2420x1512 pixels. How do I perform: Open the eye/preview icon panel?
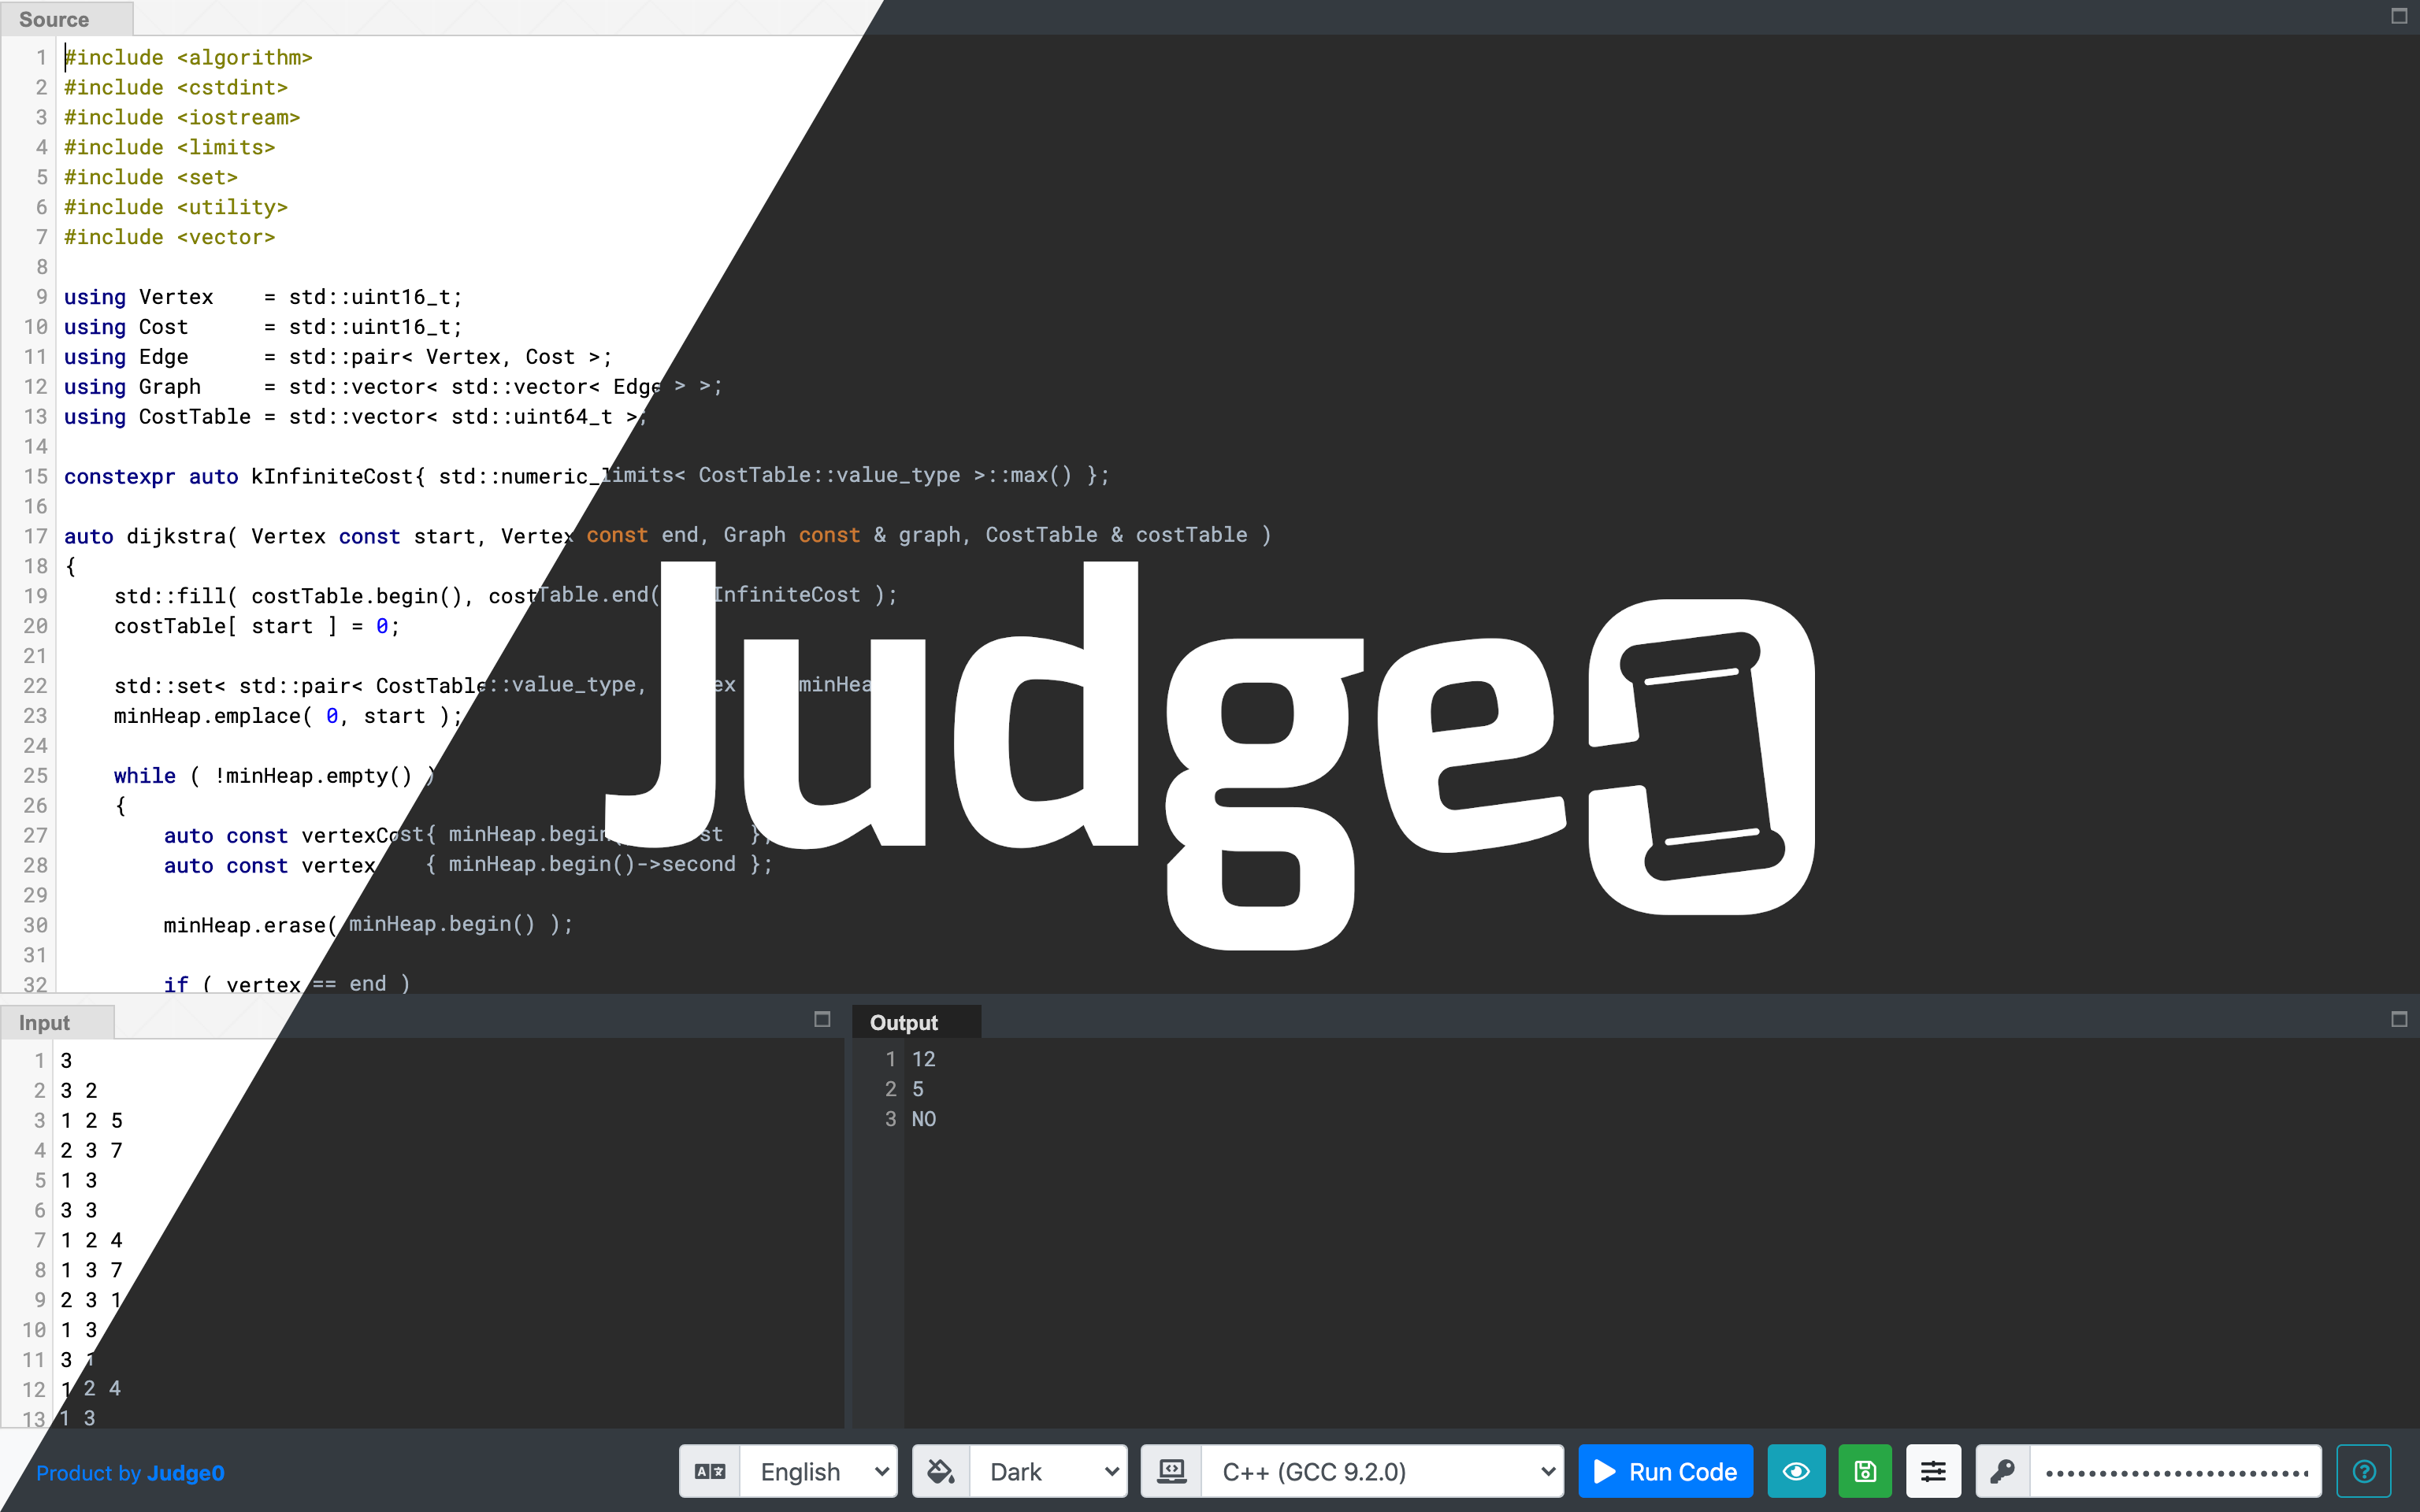pyautogui.click(x=1796, y=1472)
